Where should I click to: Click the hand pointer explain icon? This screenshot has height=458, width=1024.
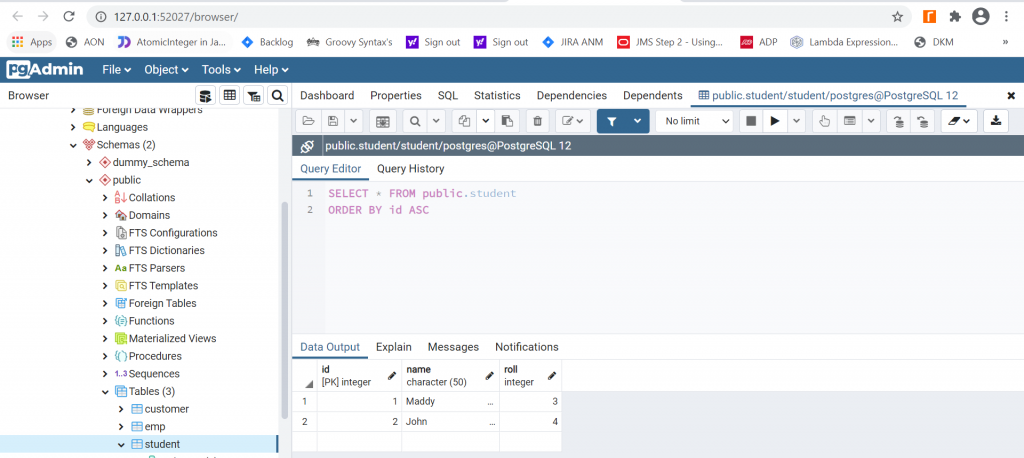tap(825, 121)
